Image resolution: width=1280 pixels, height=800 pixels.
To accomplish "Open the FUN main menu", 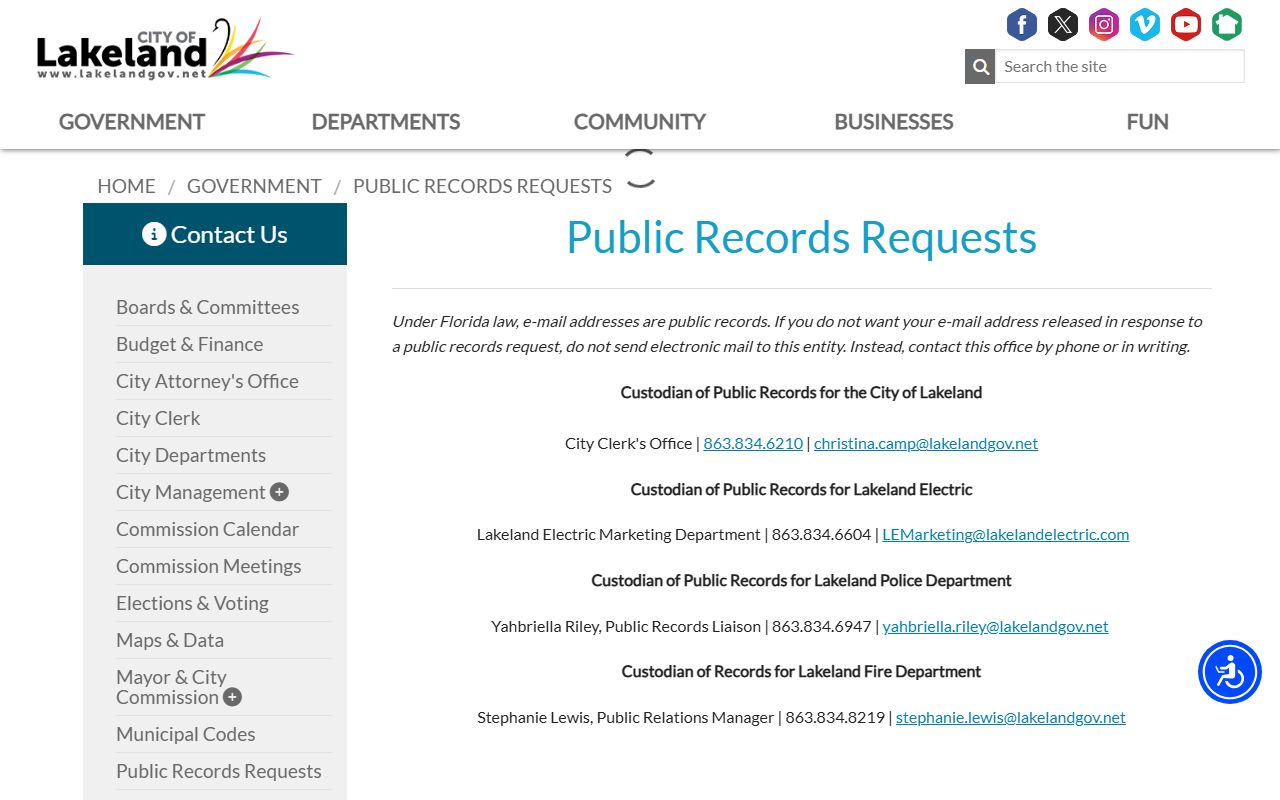I will click(x=1148, y=122).
